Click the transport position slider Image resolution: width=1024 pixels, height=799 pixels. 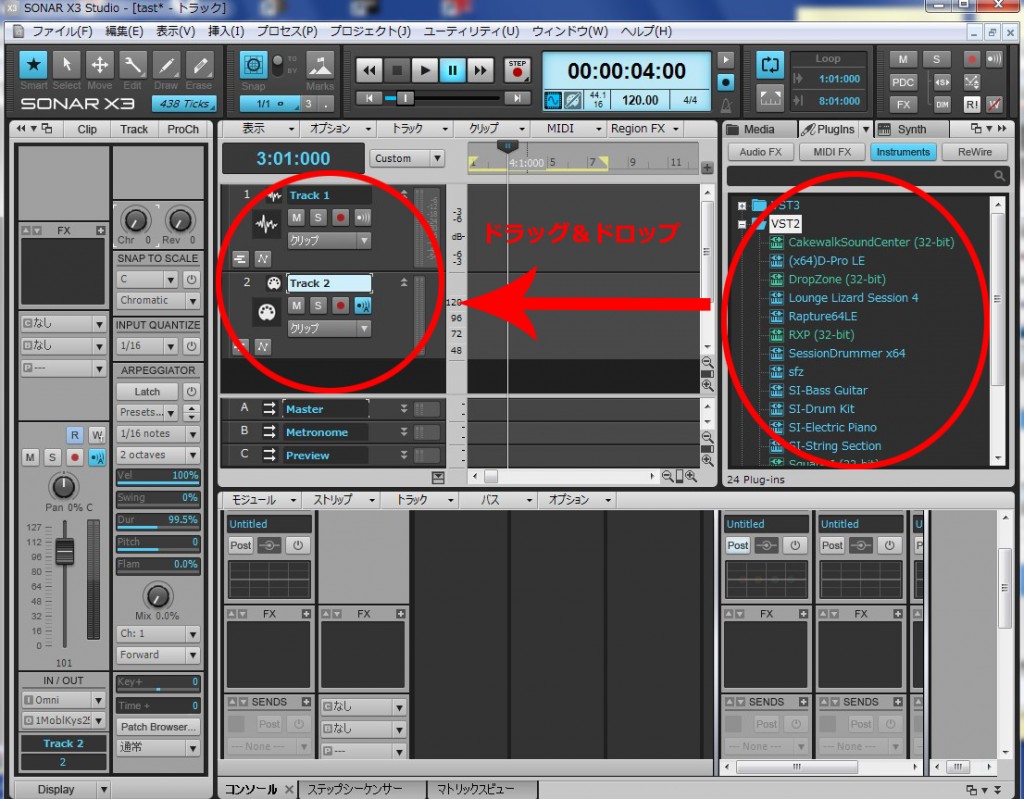pyautogui.click(x=404, y=98)
